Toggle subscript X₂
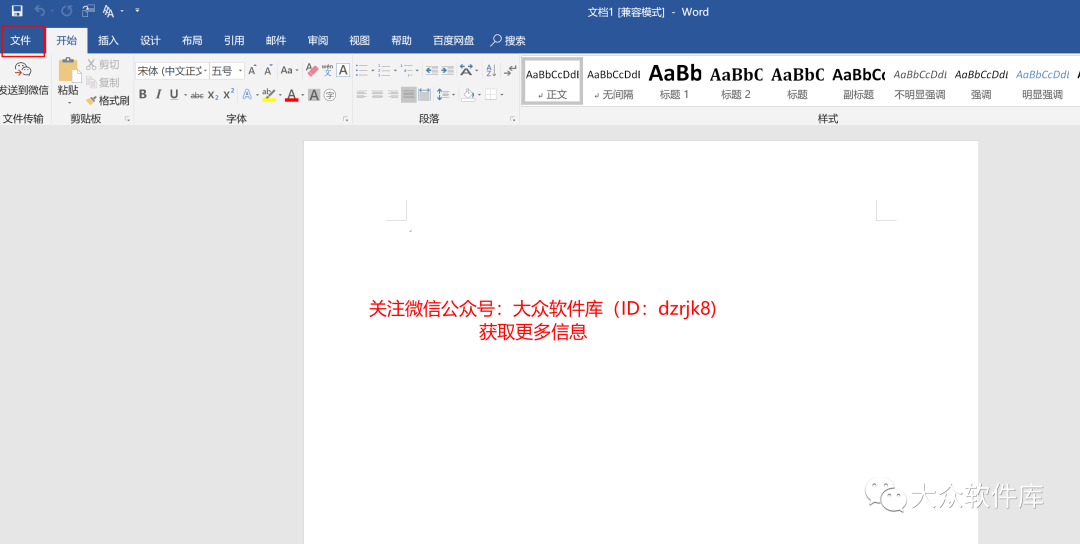This screenshot has width=1080, height=544. [214, 95]
